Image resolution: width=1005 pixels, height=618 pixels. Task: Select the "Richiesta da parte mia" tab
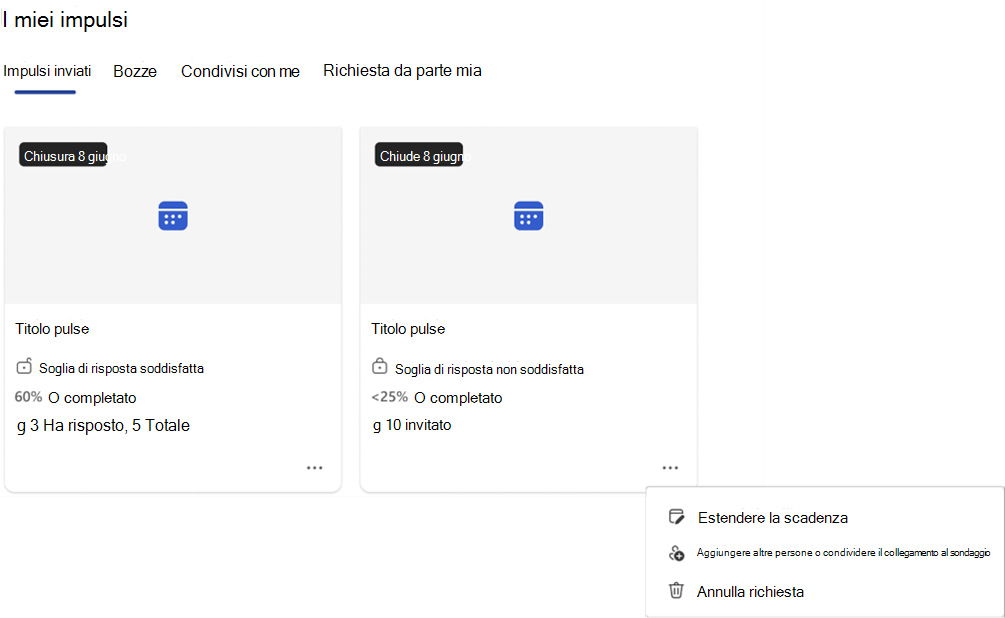point(402,71)
